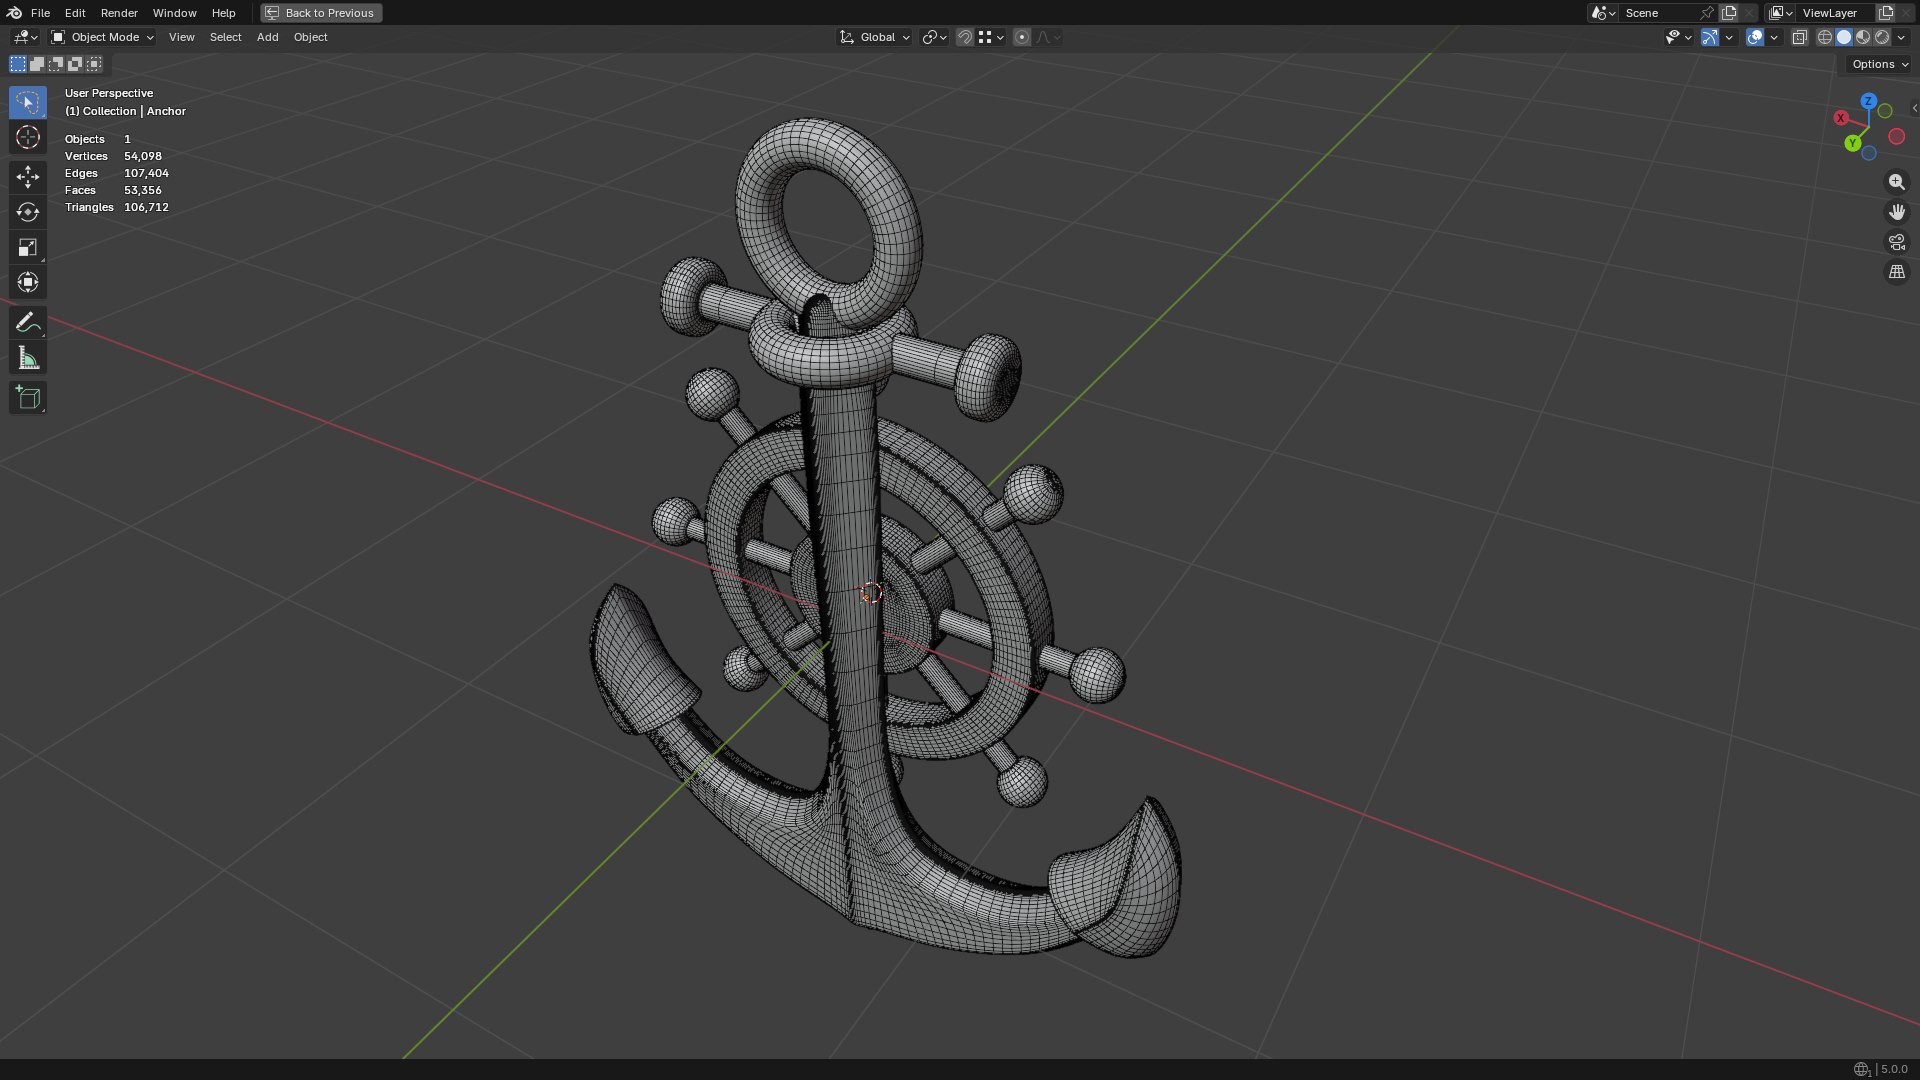1920x1080 pixels.
Task: Click the zoom magnifier viewport button
Action: 1896,182
